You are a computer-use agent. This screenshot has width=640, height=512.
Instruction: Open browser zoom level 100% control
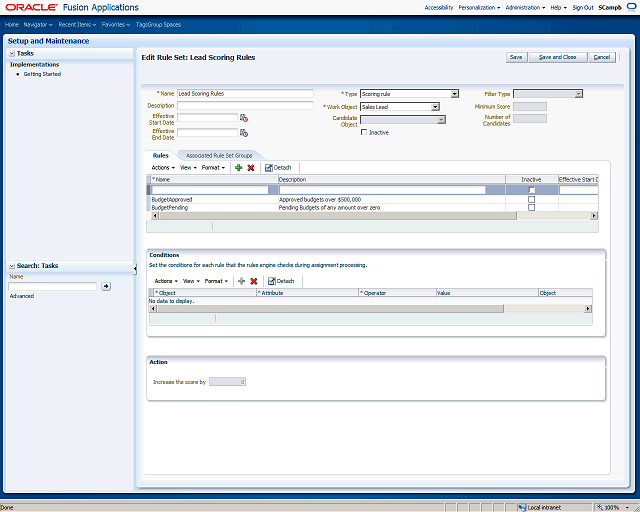coord(614,508)
